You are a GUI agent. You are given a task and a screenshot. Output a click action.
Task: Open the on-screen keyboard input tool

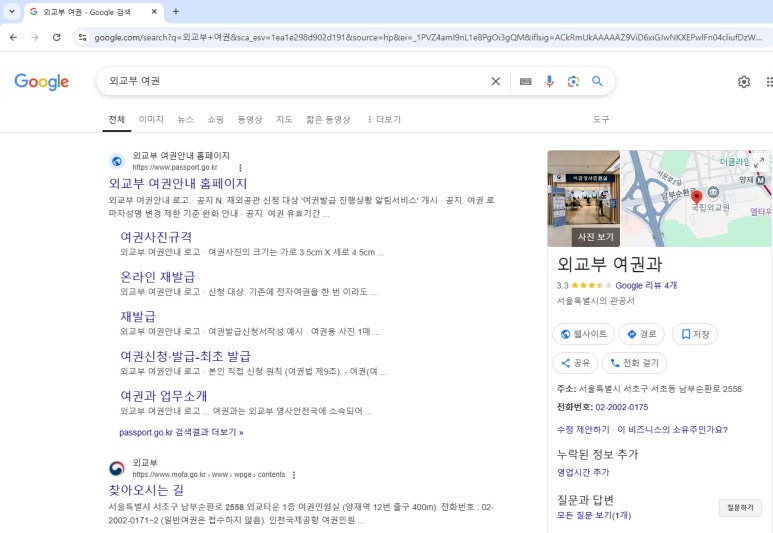(526, 81)
